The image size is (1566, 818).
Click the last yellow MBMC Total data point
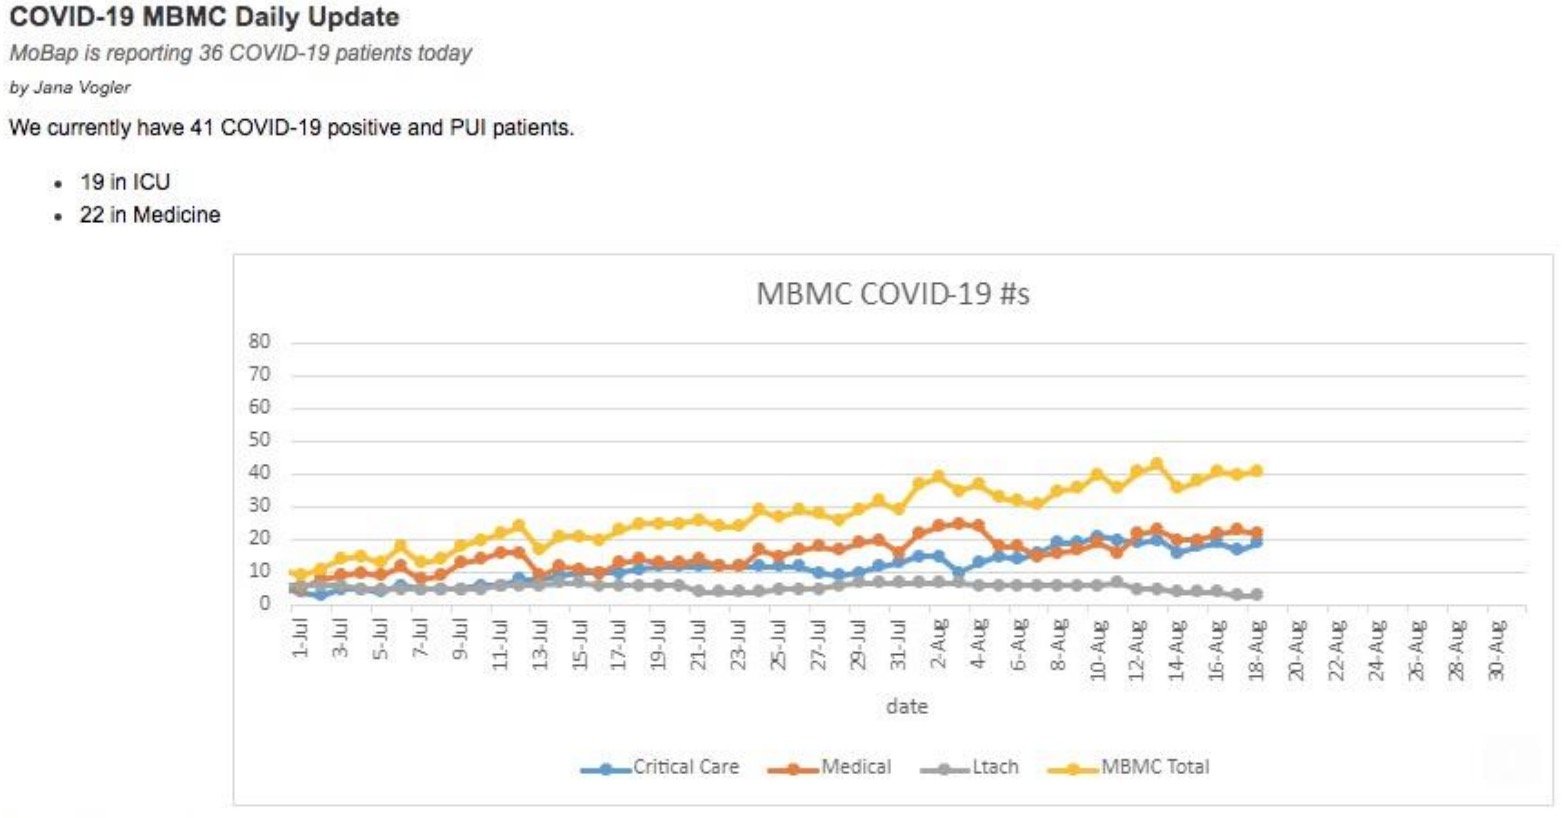[1257, 470]
